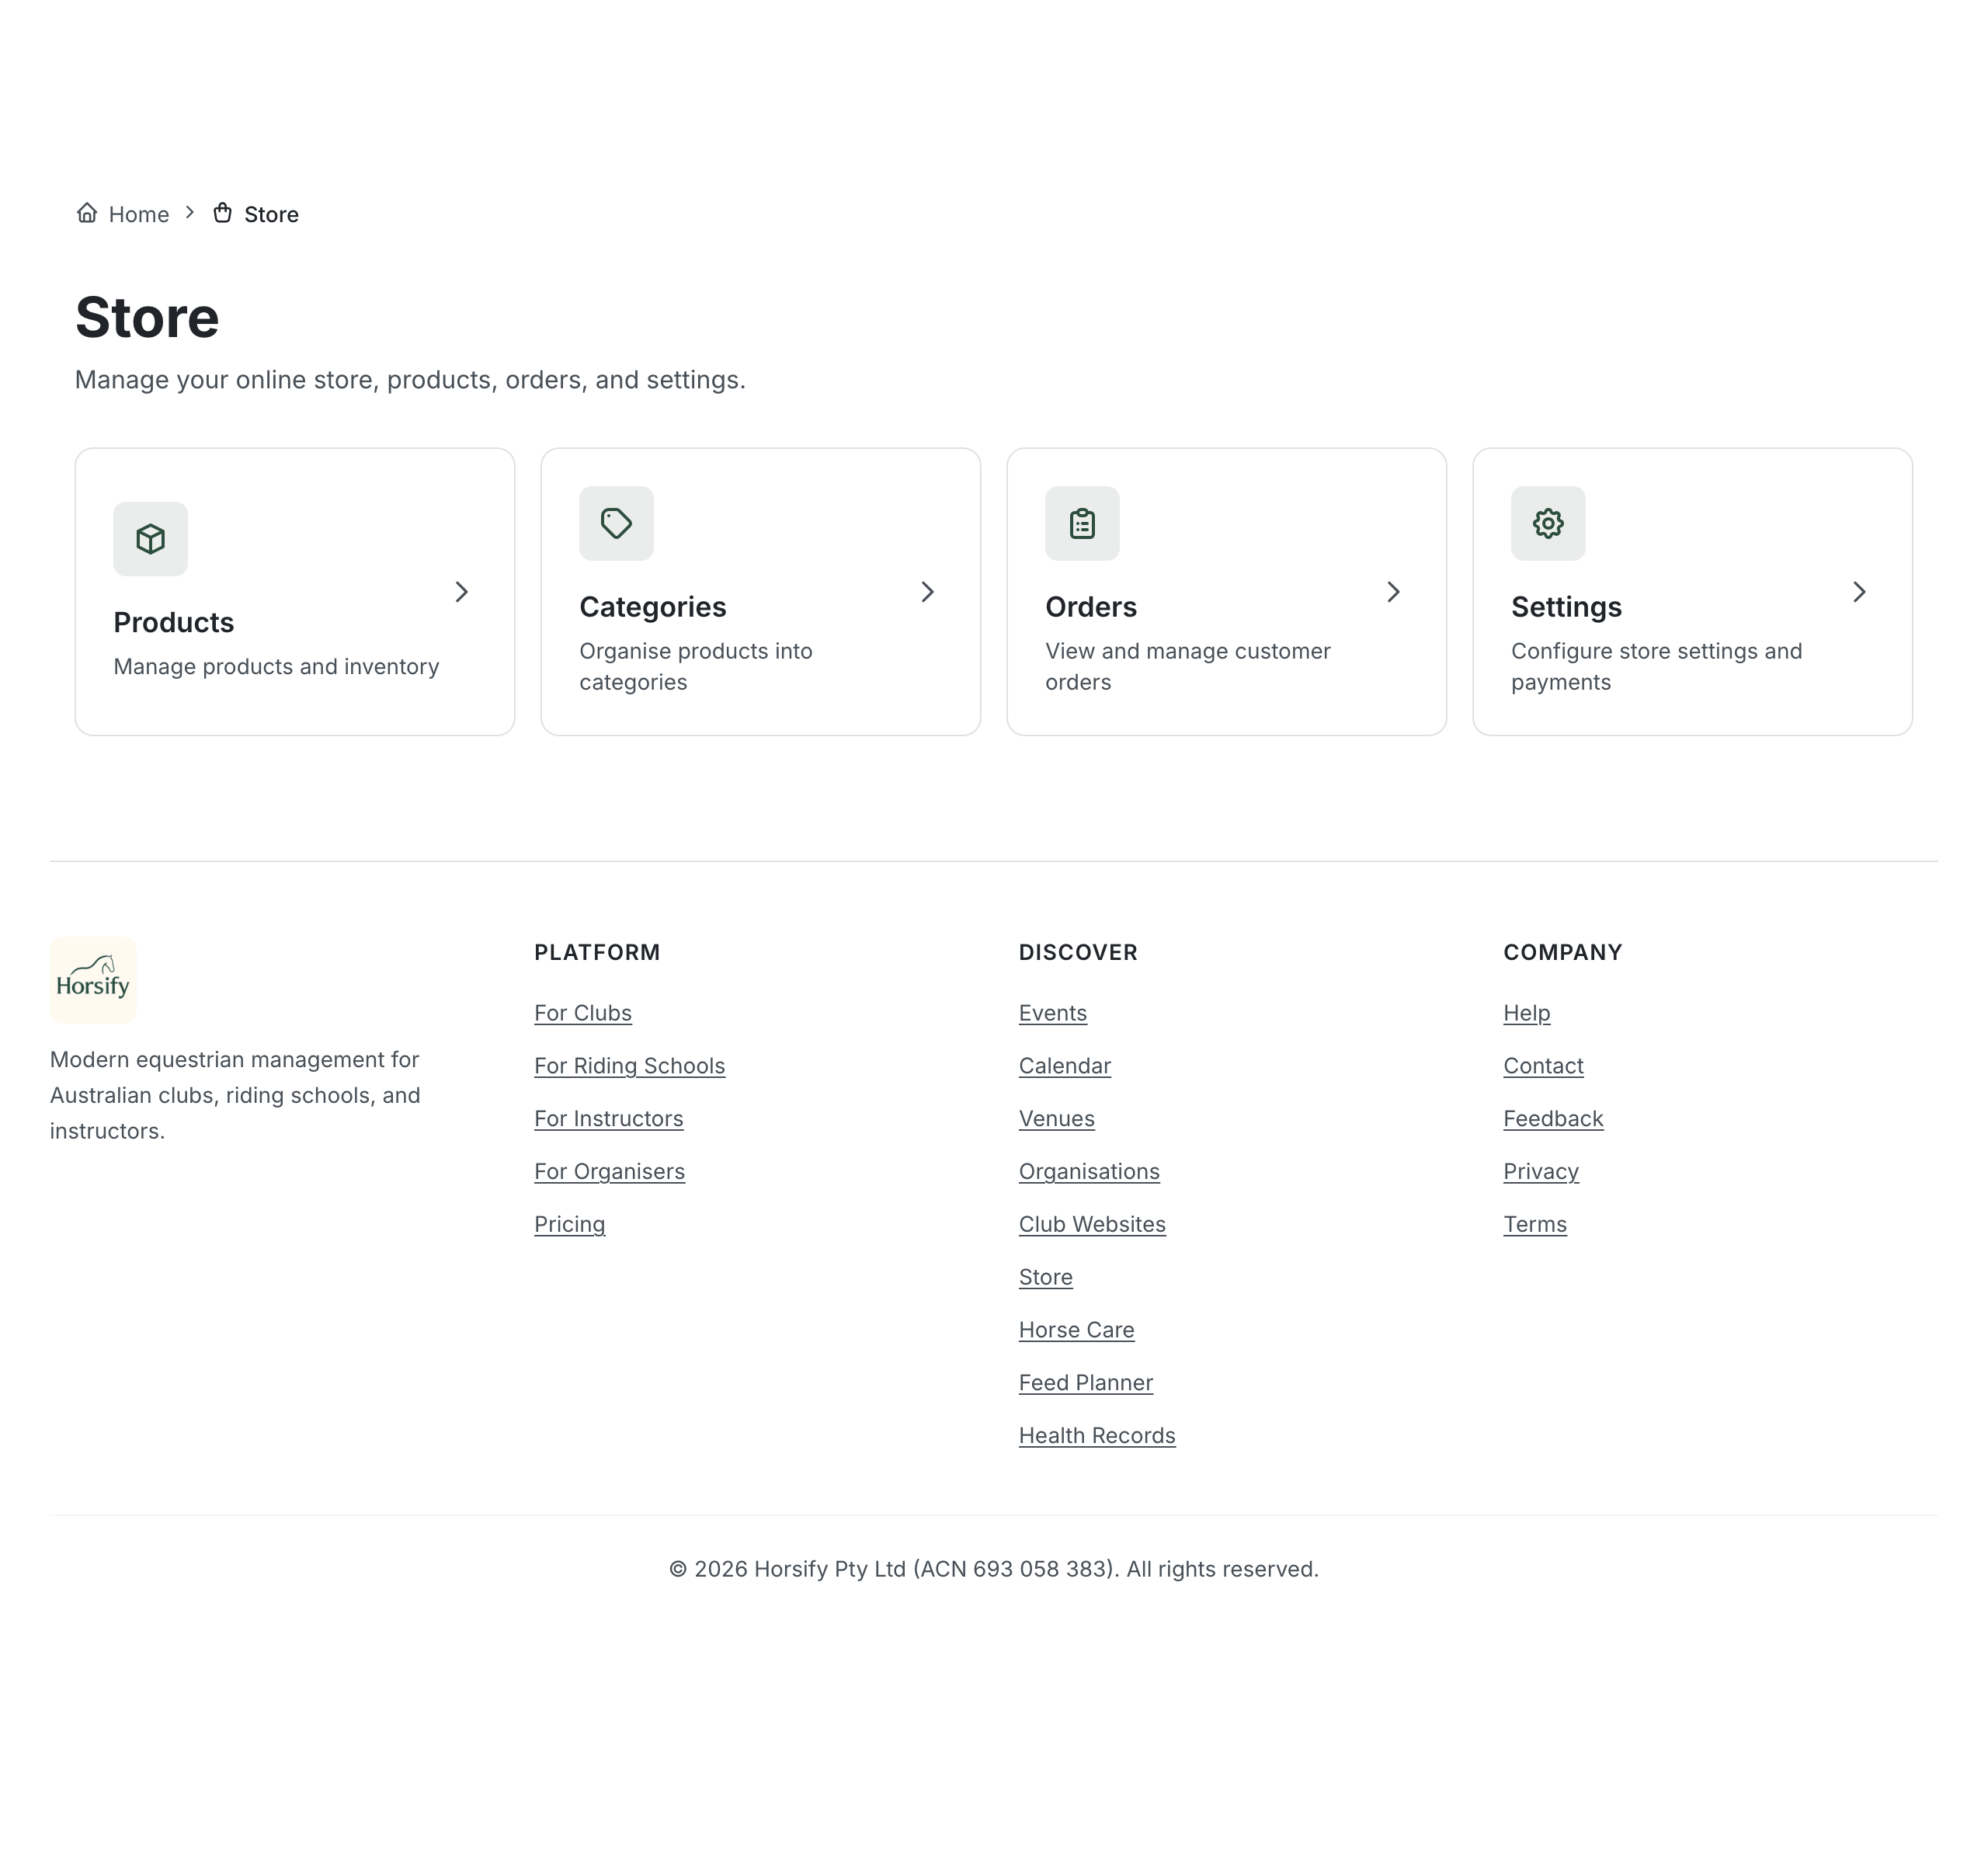Open the Pricing footer link
The height and width of the screenshot is (1864, 1988).
(570, 1224)
